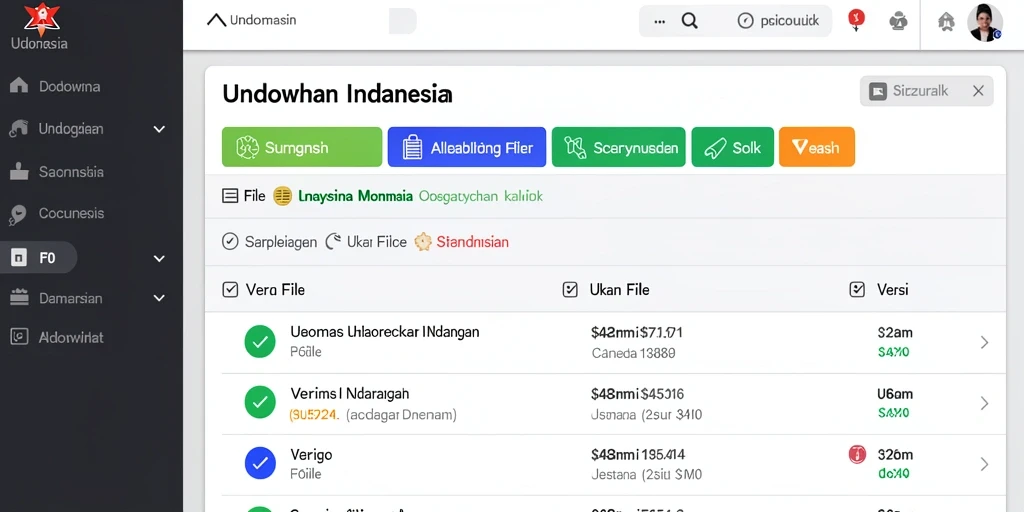
Task: Select the F0 sidebar item icon
Action: [20, 258]
